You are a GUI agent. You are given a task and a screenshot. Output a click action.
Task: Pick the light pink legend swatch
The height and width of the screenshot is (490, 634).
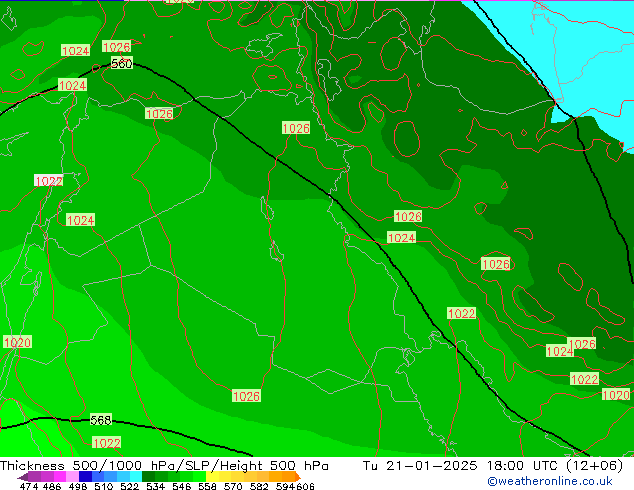pos(72,477)
